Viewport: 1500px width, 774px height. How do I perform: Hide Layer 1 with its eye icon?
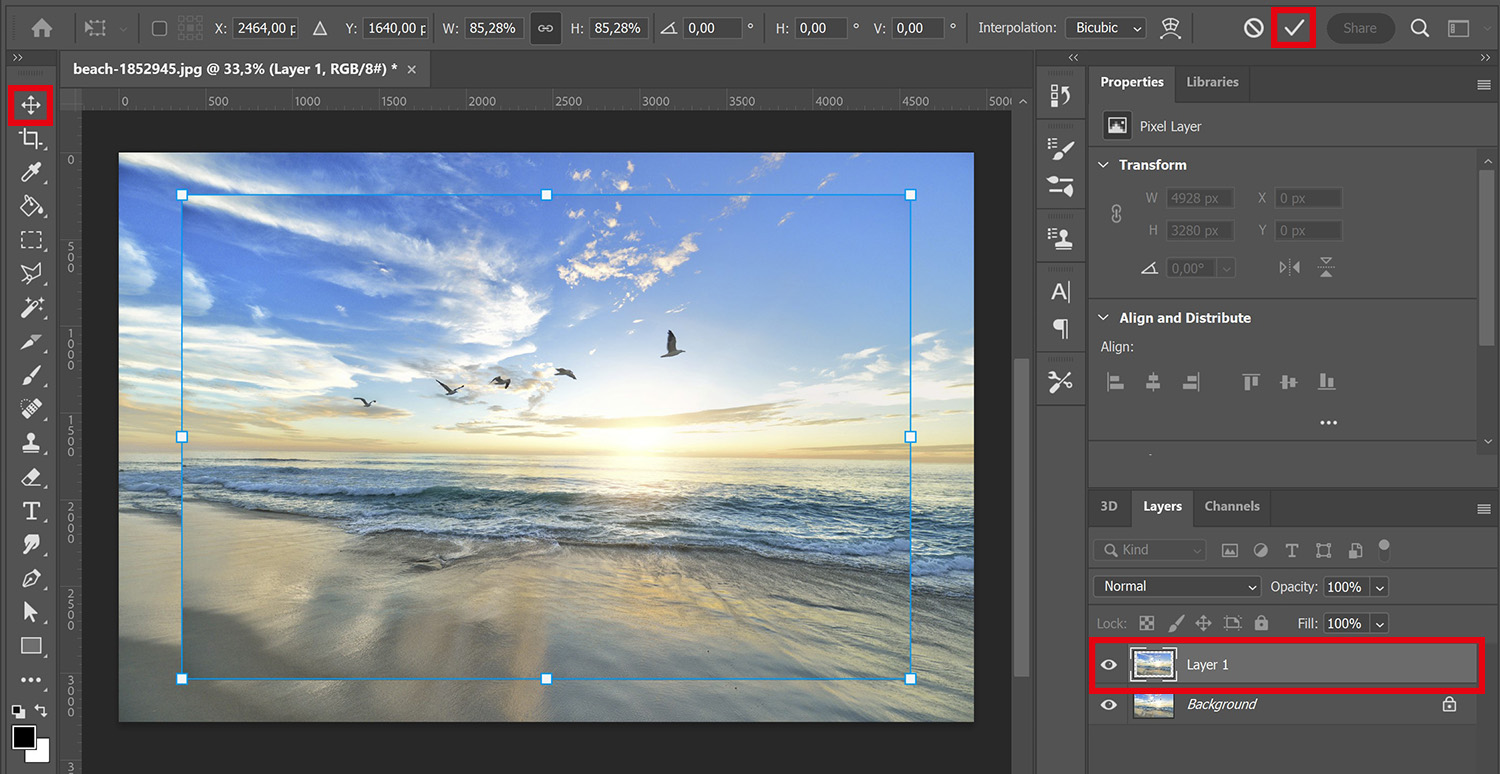tap(1108, 664)
